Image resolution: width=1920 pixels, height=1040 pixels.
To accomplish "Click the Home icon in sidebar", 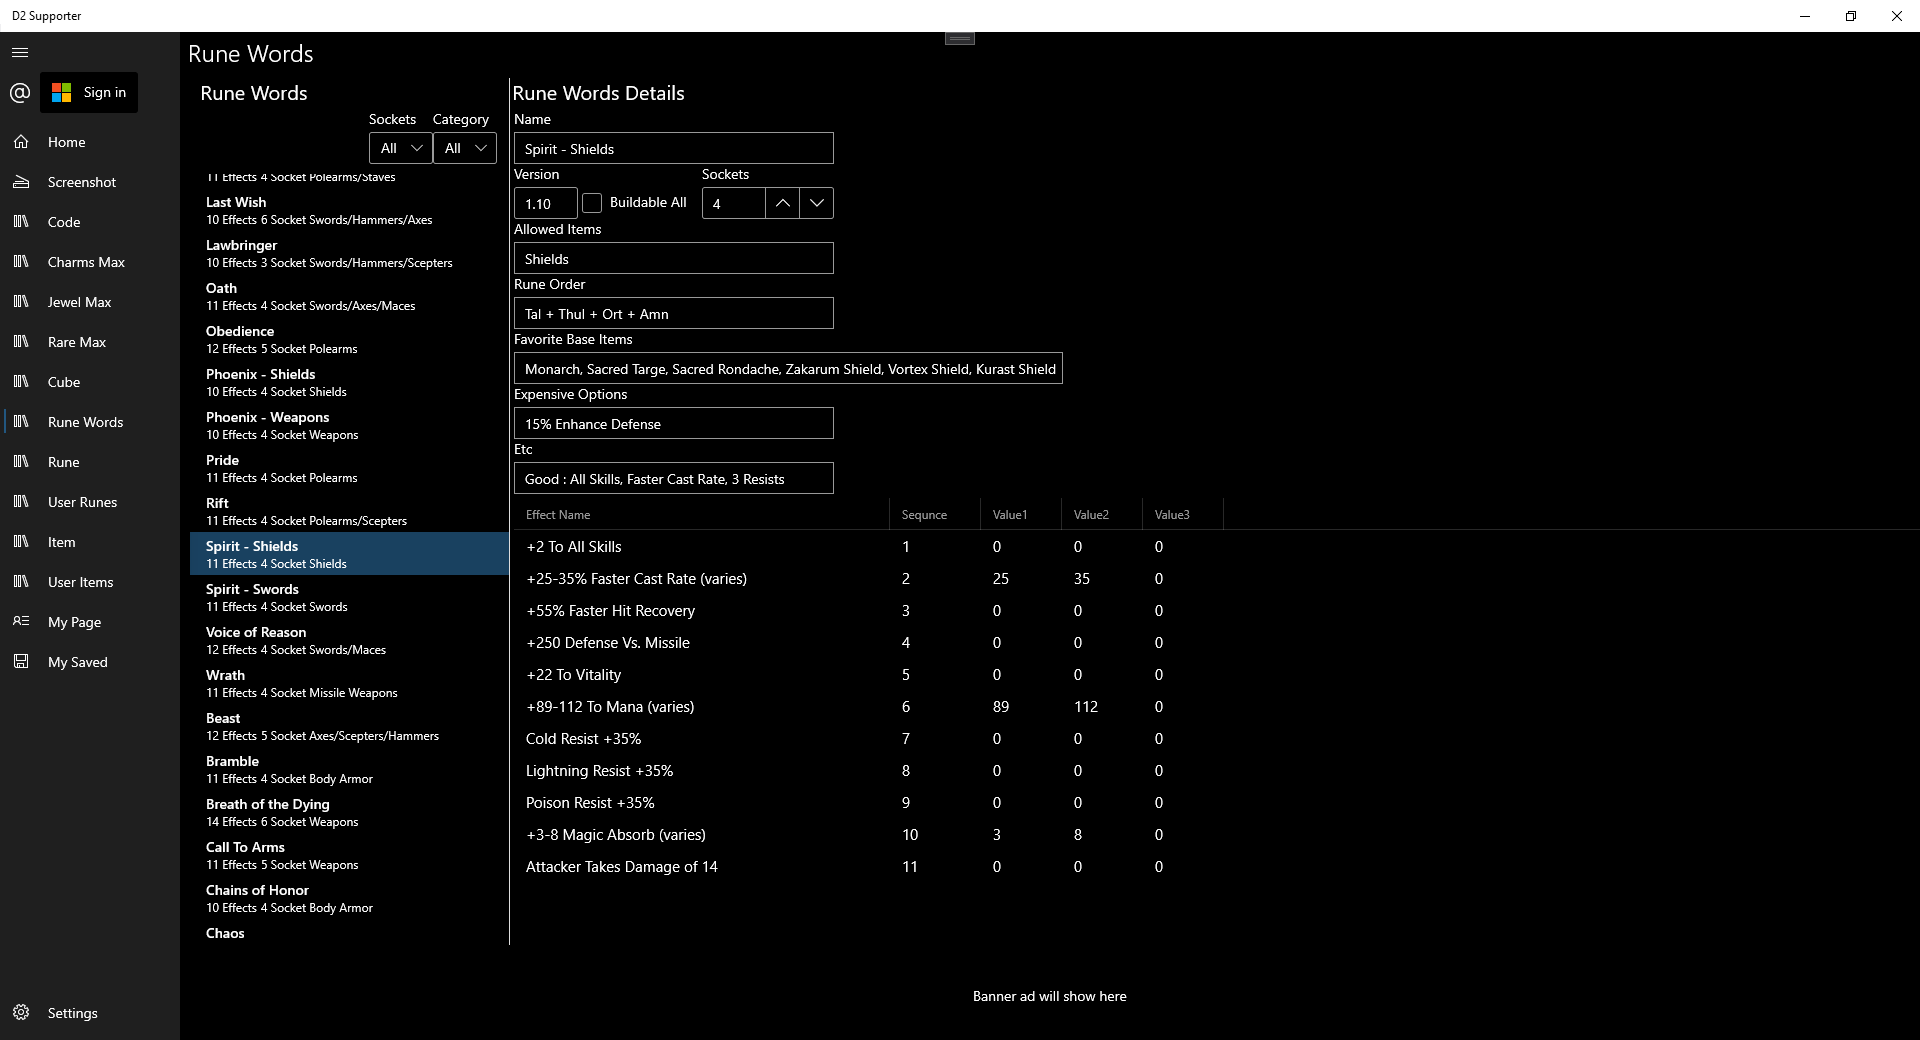I will 21,142.
